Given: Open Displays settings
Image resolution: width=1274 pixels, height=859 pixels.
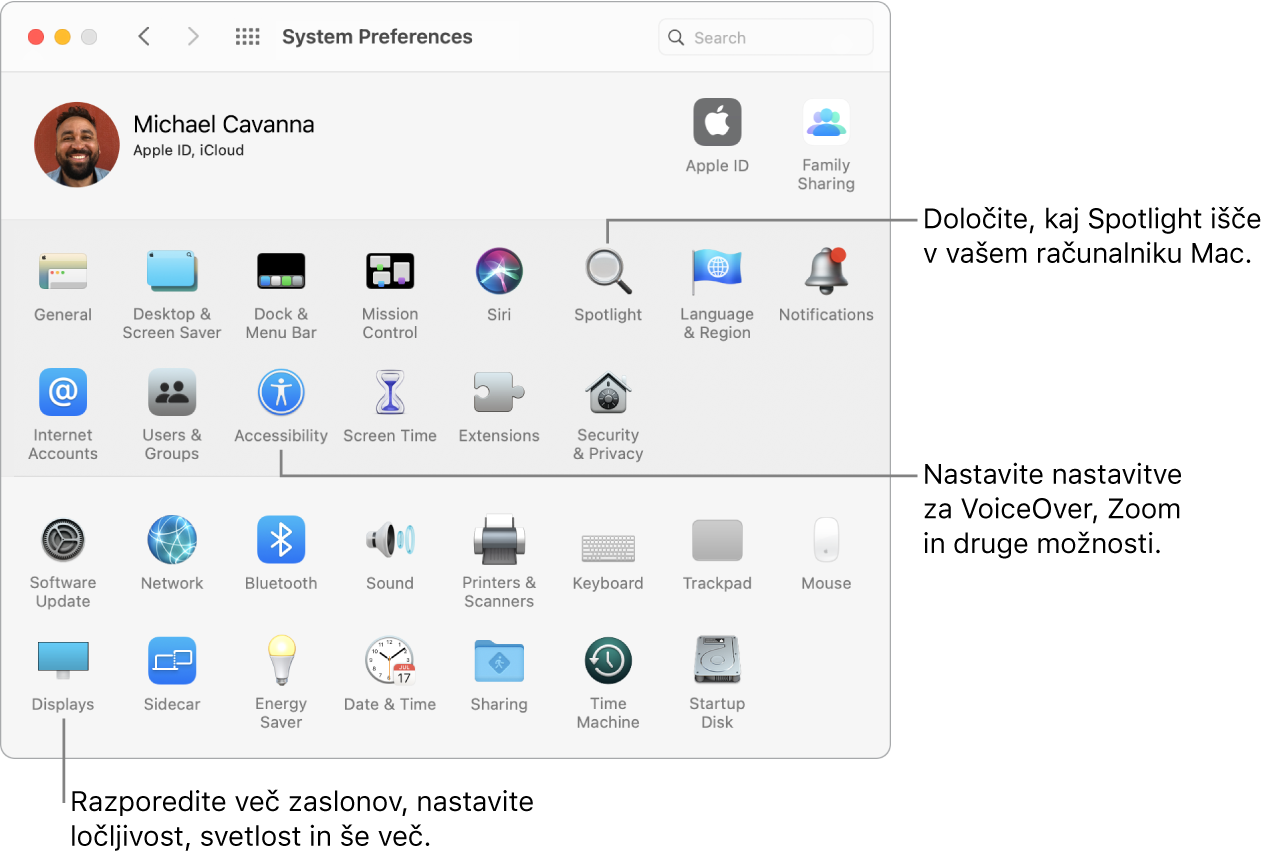Looking at the screenshot, I should point(62,661).
